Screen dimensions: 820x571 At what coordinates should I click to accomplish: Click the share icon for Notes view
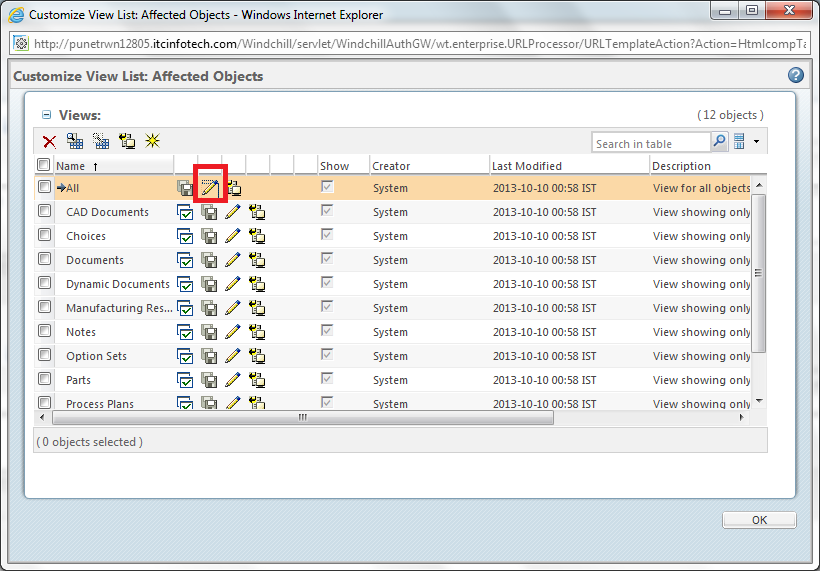click(x=257, y=332)
